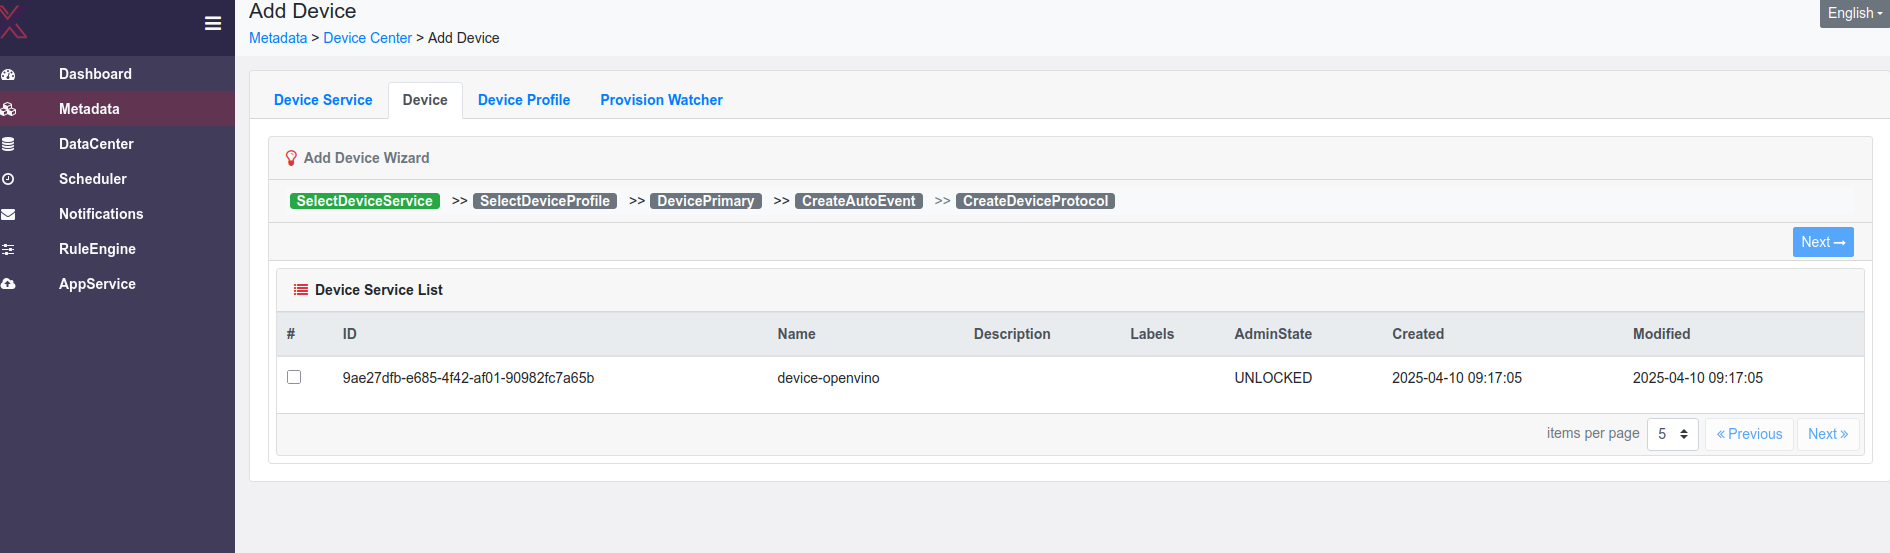This screenshot has width=1890, height=553.
Task: Click the AppService cloud icon
Action: tap(9, 284)
